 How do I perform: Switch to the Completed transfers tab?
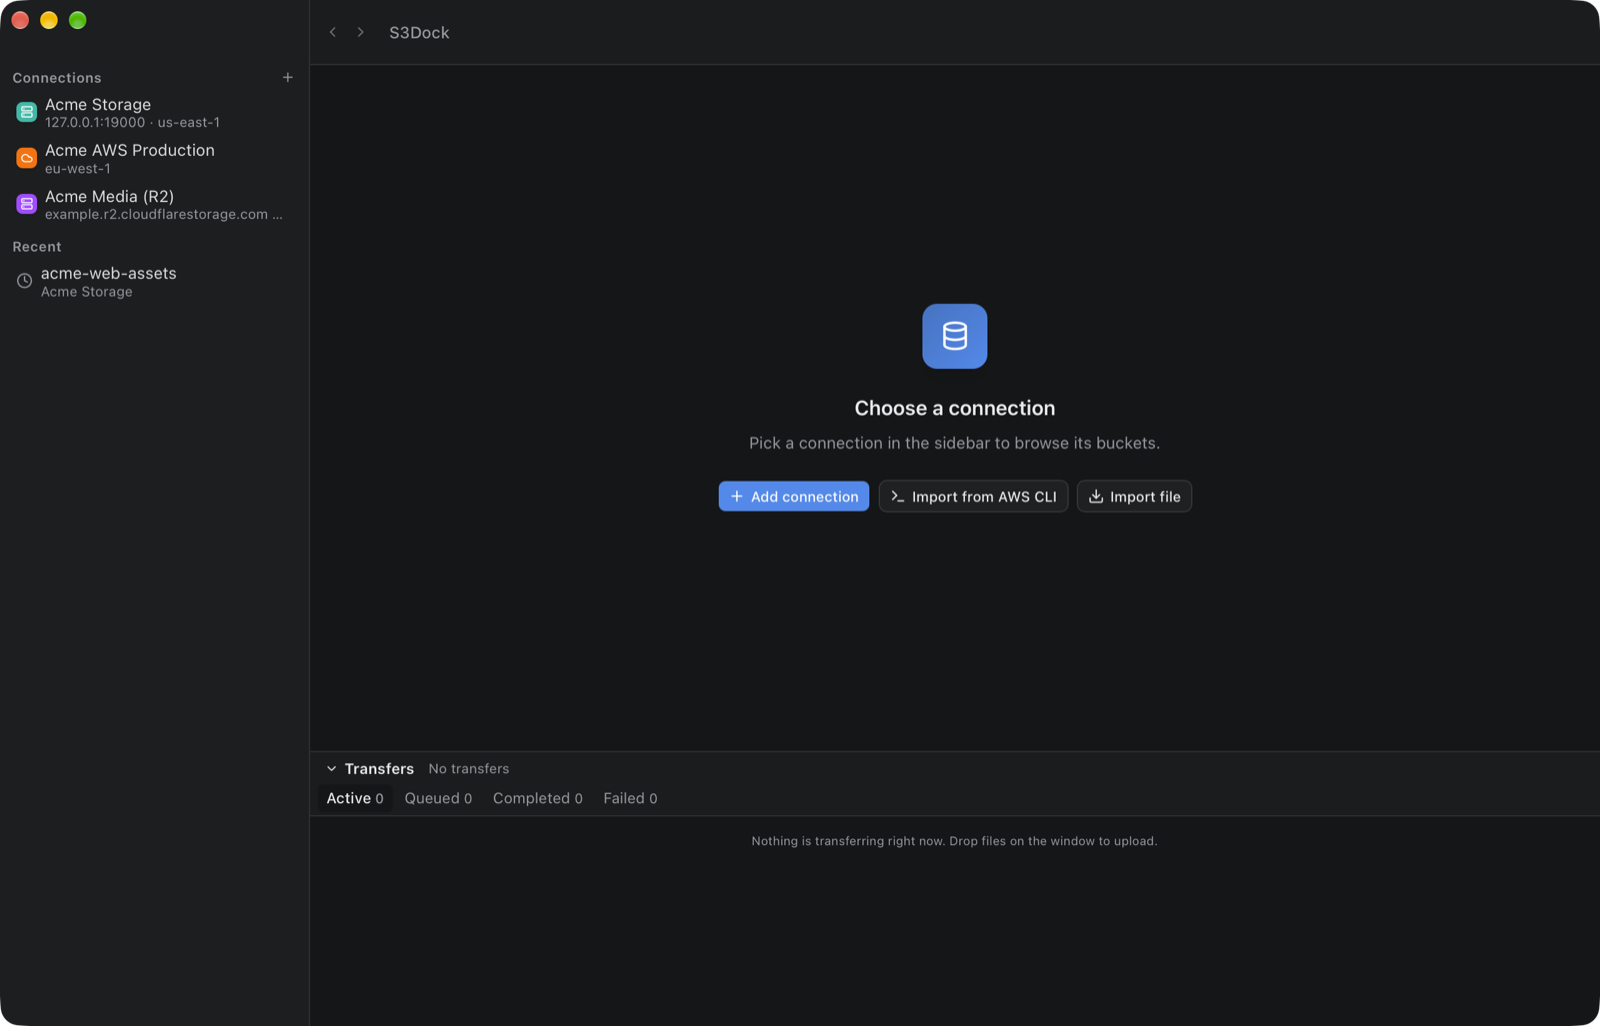pos(538,798)
